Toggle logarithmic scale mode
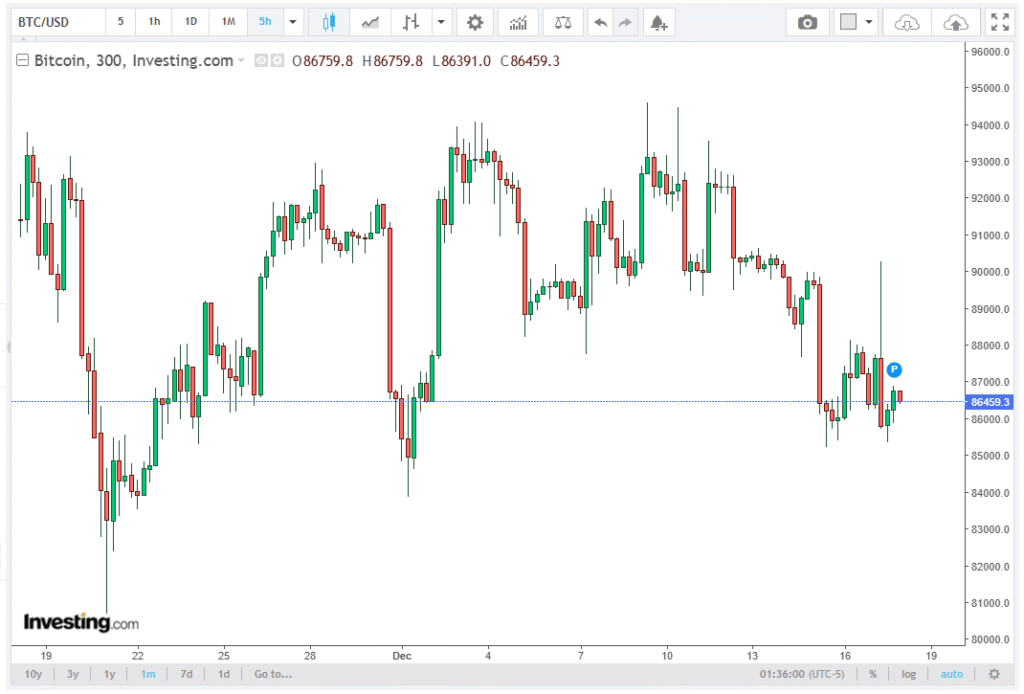Image resolution: width=1024 pixels, height=694 pixels. click(908, 674)
